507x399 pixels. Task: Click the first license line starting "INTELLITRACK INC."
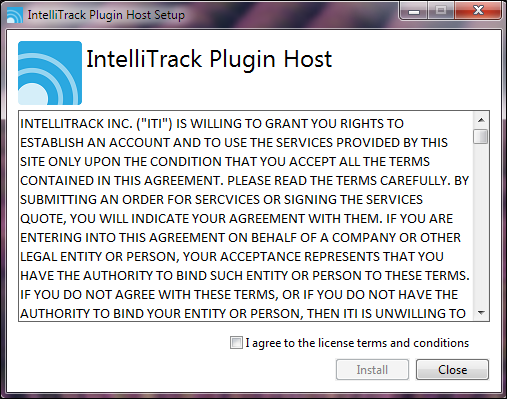[212, 124]
